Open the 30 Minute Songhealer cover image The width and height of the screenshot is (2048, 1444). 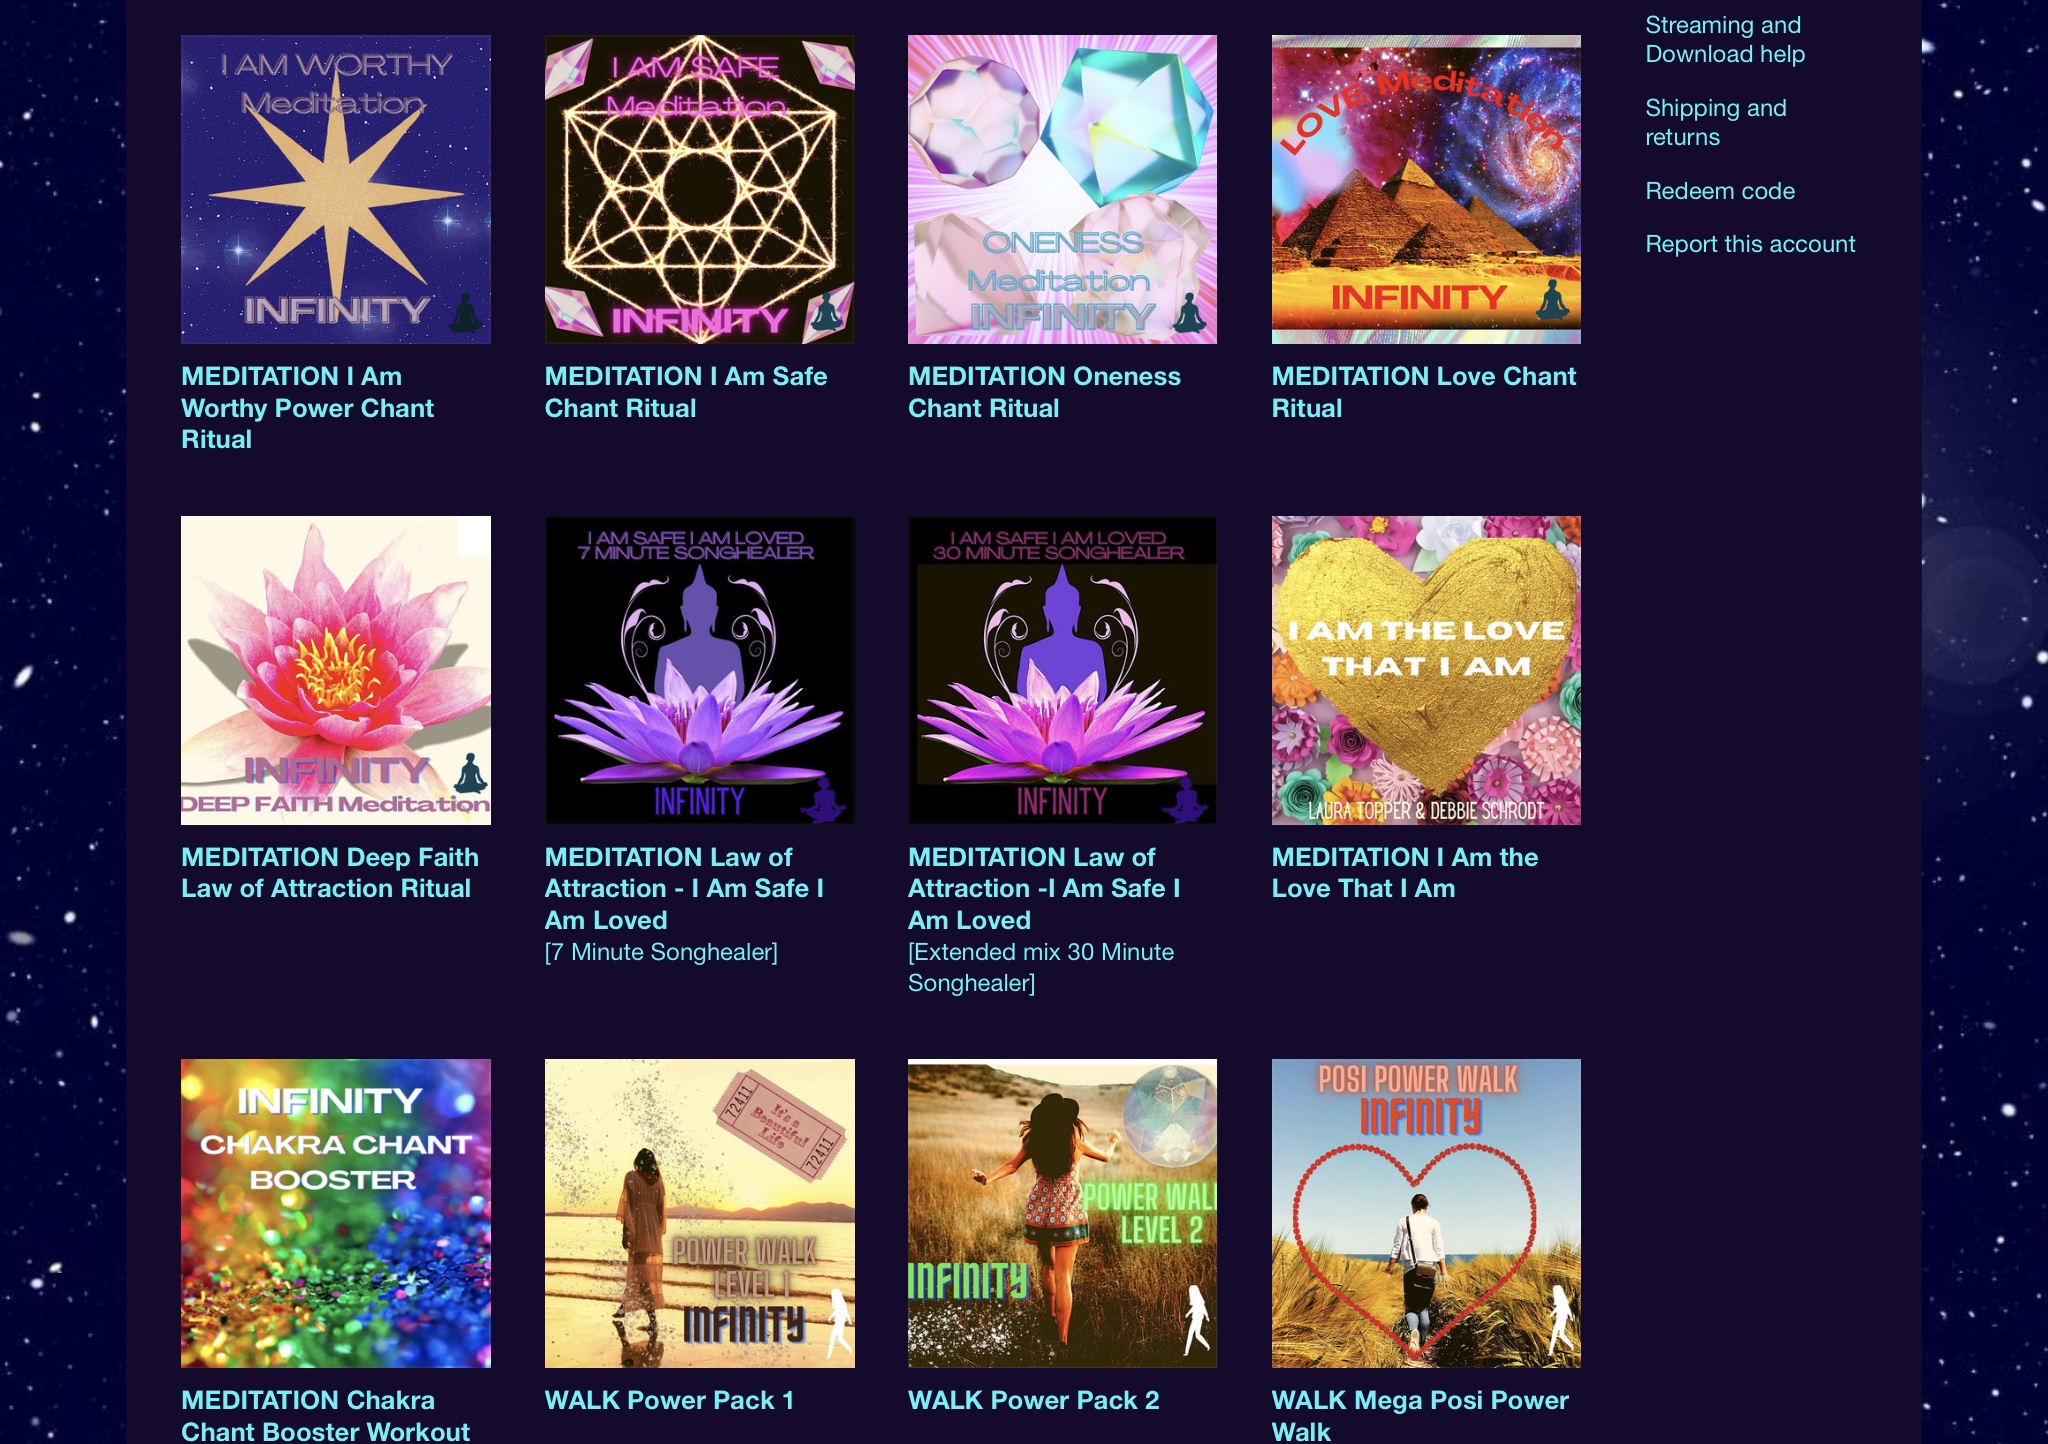1062,670
